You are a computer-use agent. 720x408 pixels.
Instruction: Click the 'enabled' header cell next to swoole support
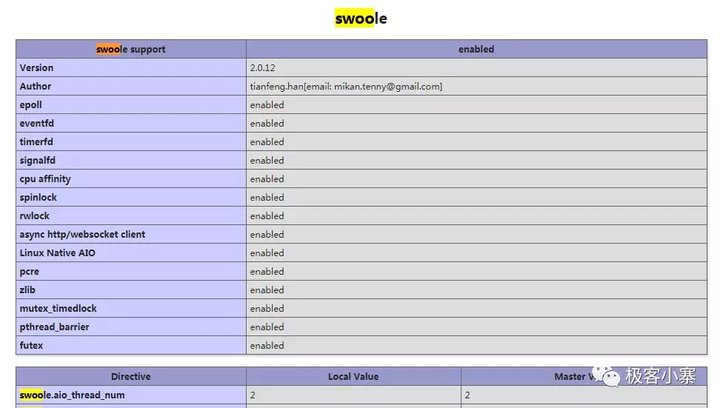click(x=476, y=49)
